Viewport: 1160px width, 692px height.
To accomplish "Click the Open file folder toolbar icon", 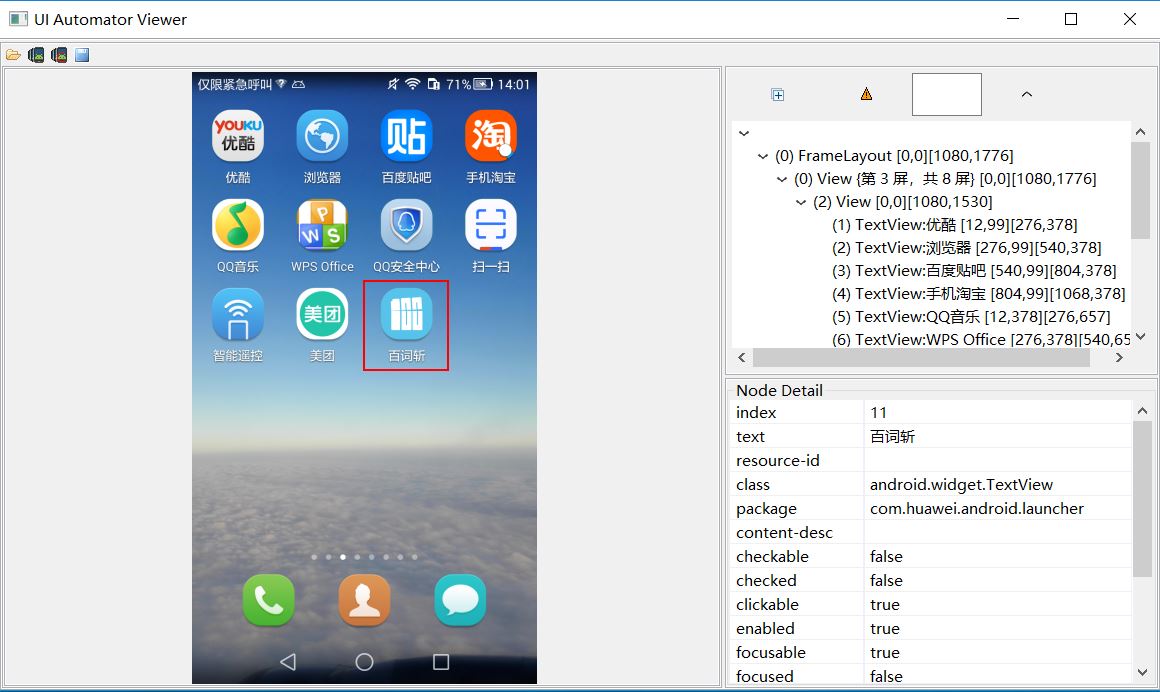I will tap(13, 55).
